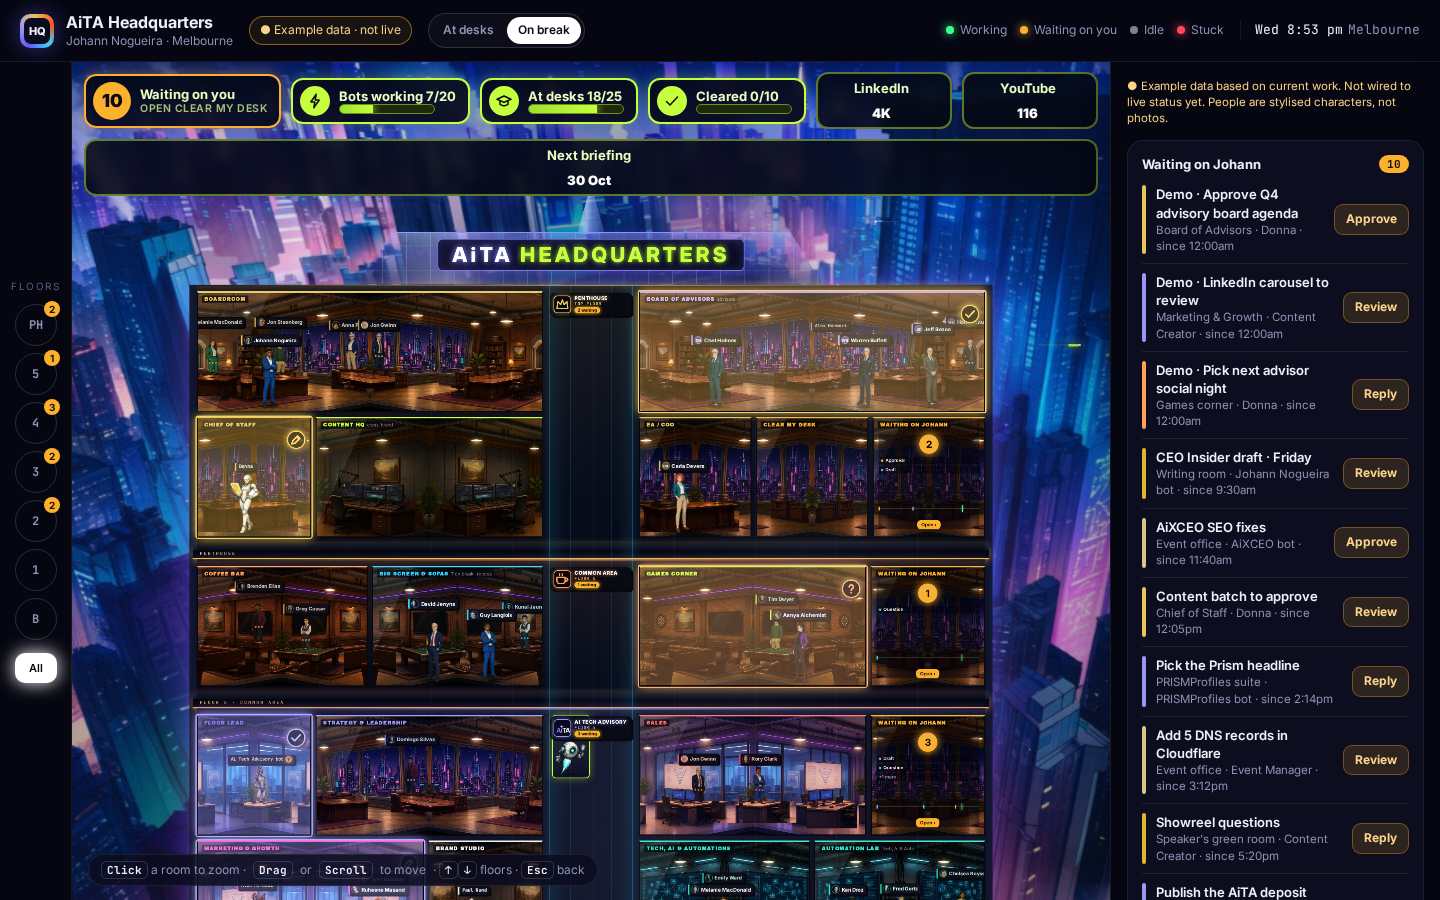Click the Common Area coffee cup icon
The image size is (1440, 900).
click(562, 578)
